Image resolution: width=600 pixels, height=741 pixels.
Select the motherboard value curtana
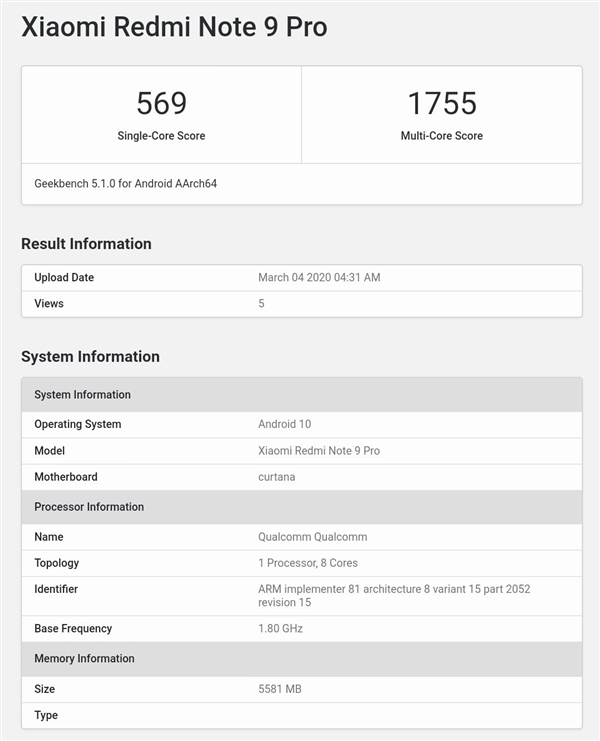point(277,477)
